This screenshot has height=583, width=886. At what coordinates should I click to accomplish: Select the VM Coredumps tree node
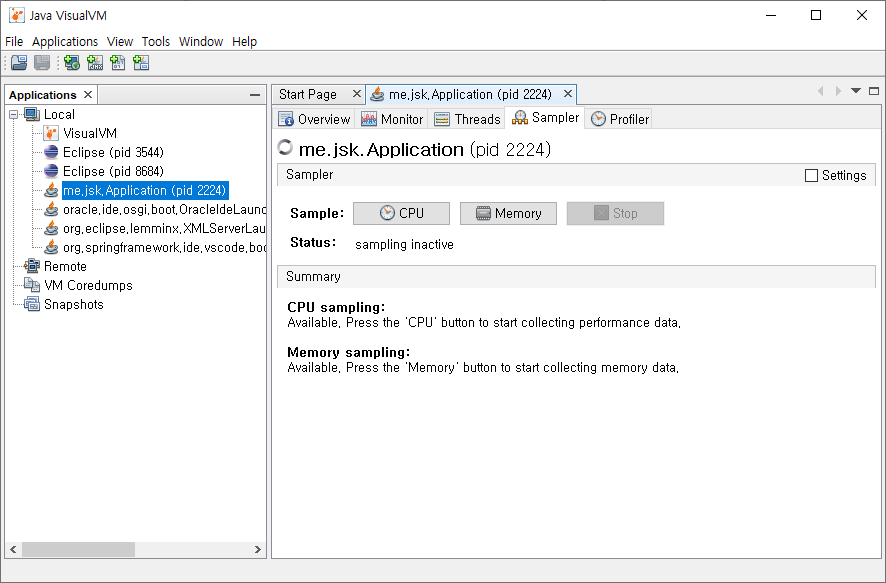click(x=88, y=285)
